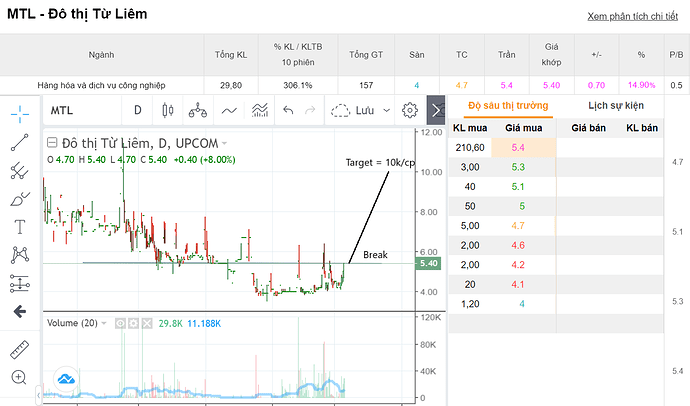690x406 pixels.
Task: Click the Tổng GT column header
Action: pos(366,55)
